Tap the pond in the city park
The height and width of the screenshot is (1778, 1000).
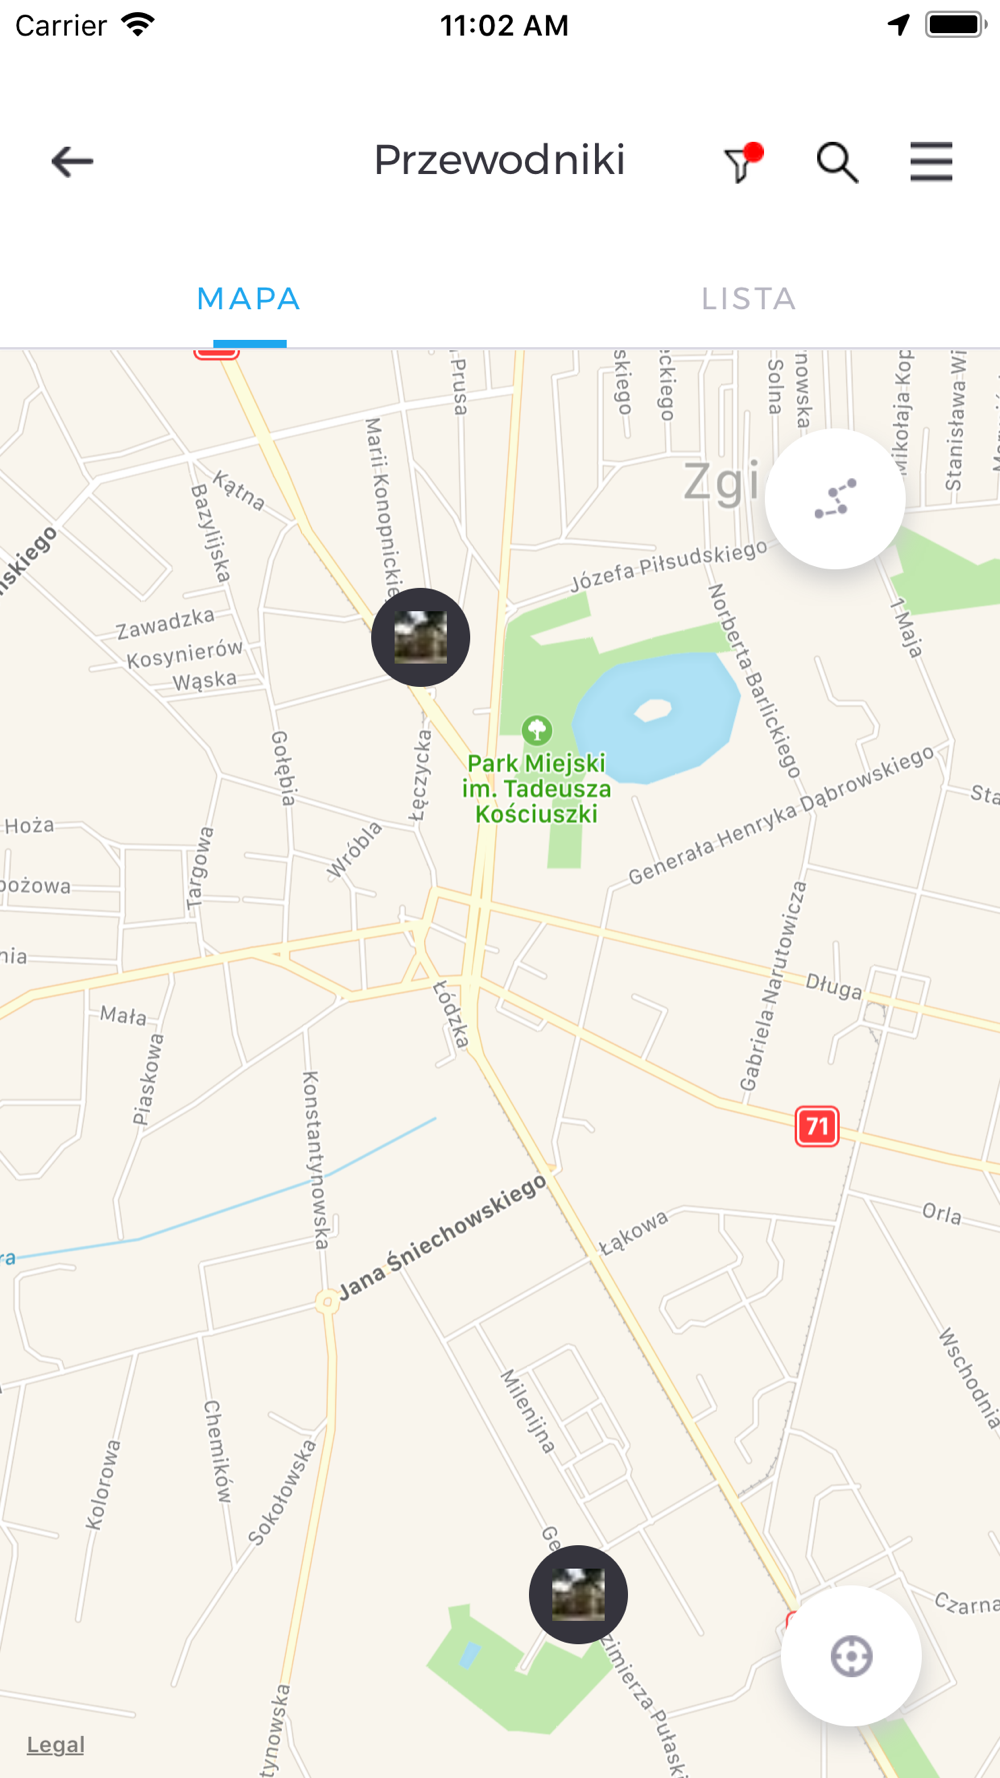656,715
